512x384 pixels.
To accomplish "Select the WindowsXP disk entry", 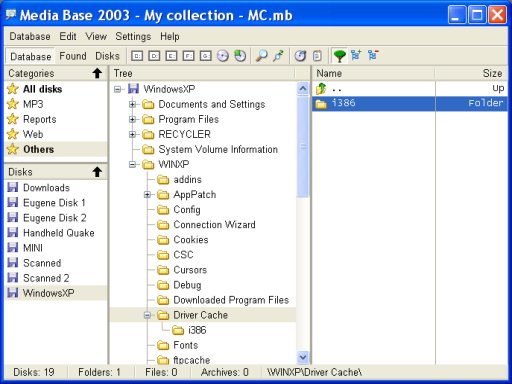I will 56,293.
